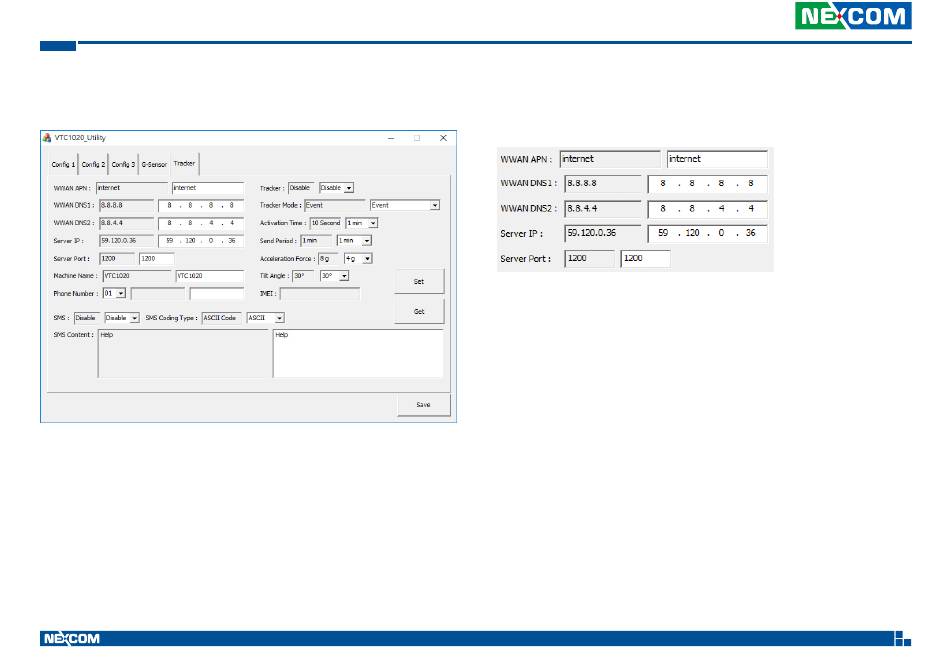Click the grey read-only SMS Content box
Image resolution: width=950 pixels, height=664 pixels.
pyautogui.click(x=184, y=353)
